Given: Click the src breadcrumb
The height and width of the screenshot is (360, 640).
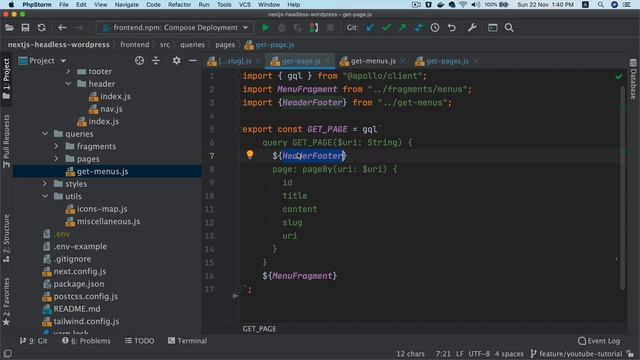Looking at the screenshot, I should coord(164,45).
